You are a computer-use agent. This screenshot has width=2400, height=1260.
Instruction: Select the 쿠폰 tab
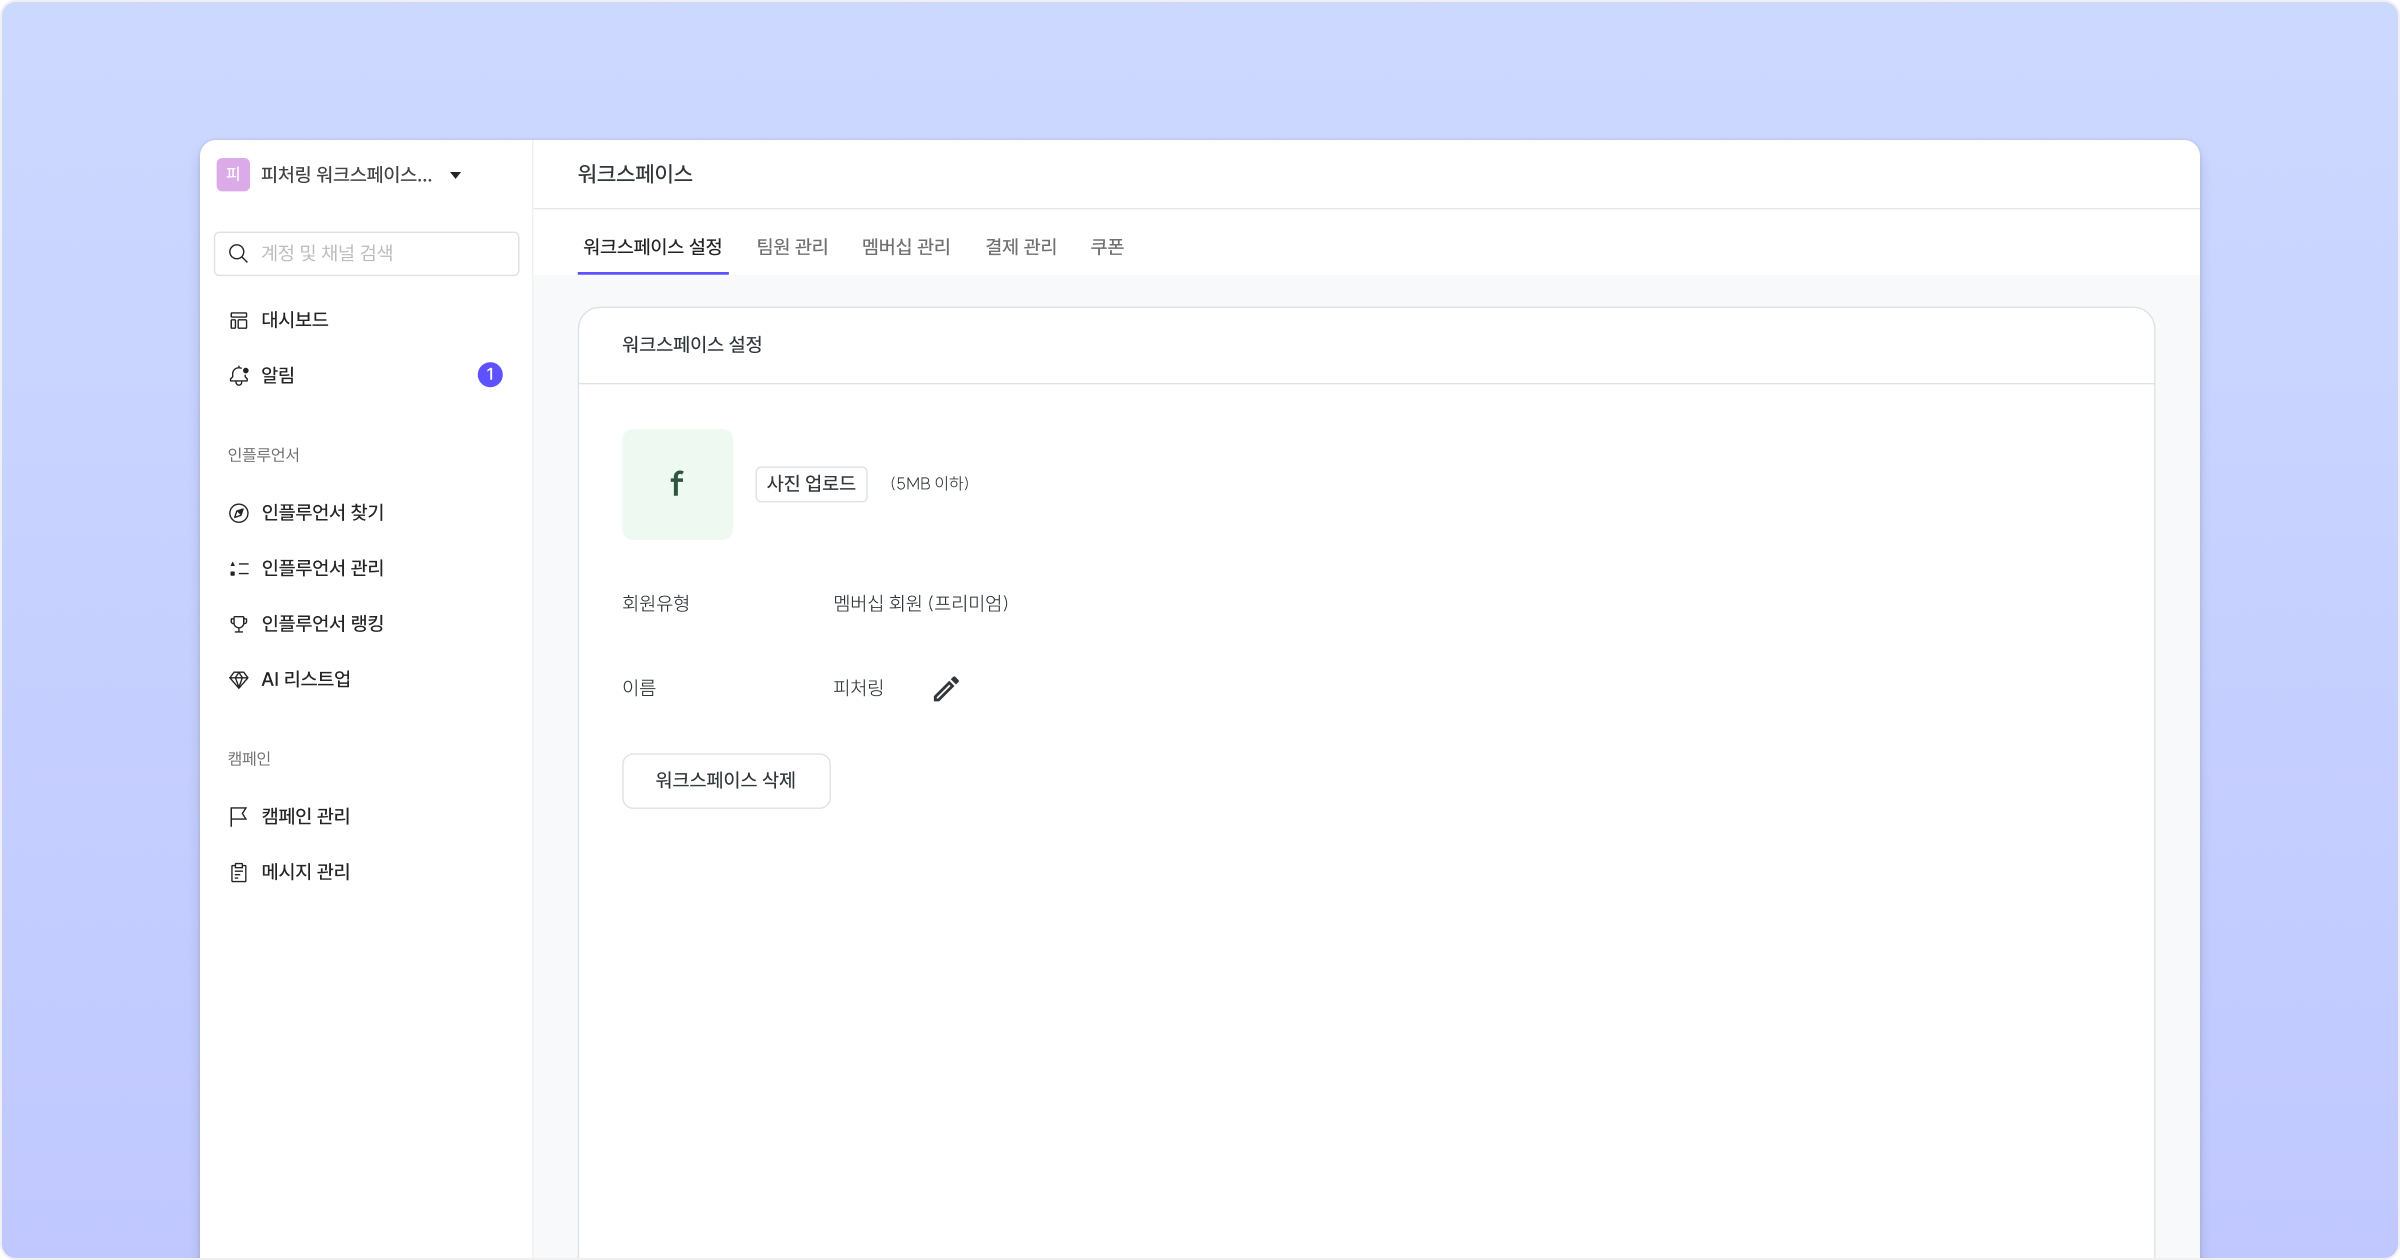point(1107,247)
